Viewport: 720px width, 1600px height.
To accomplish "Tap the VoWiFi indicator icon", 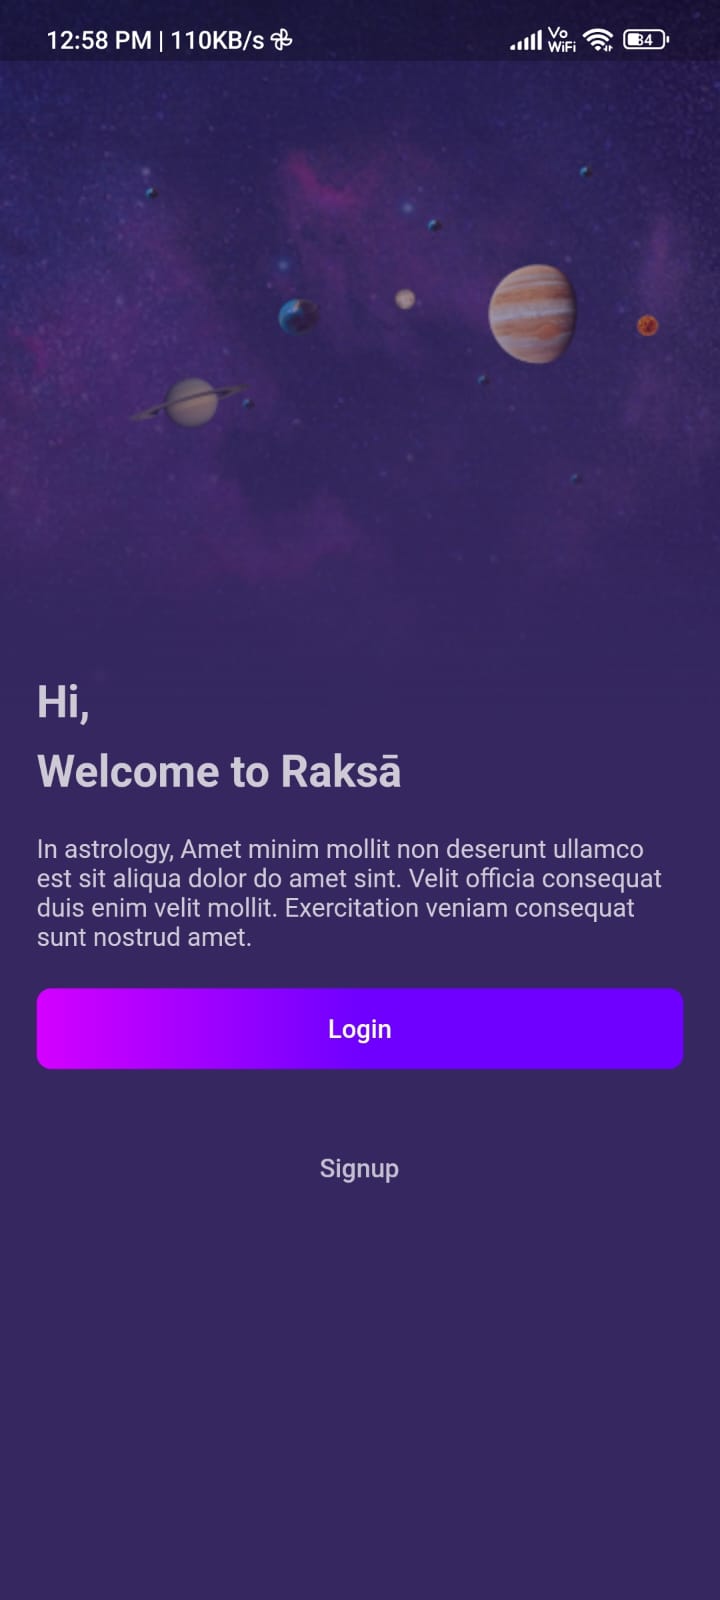I will (x=562, y=40).
